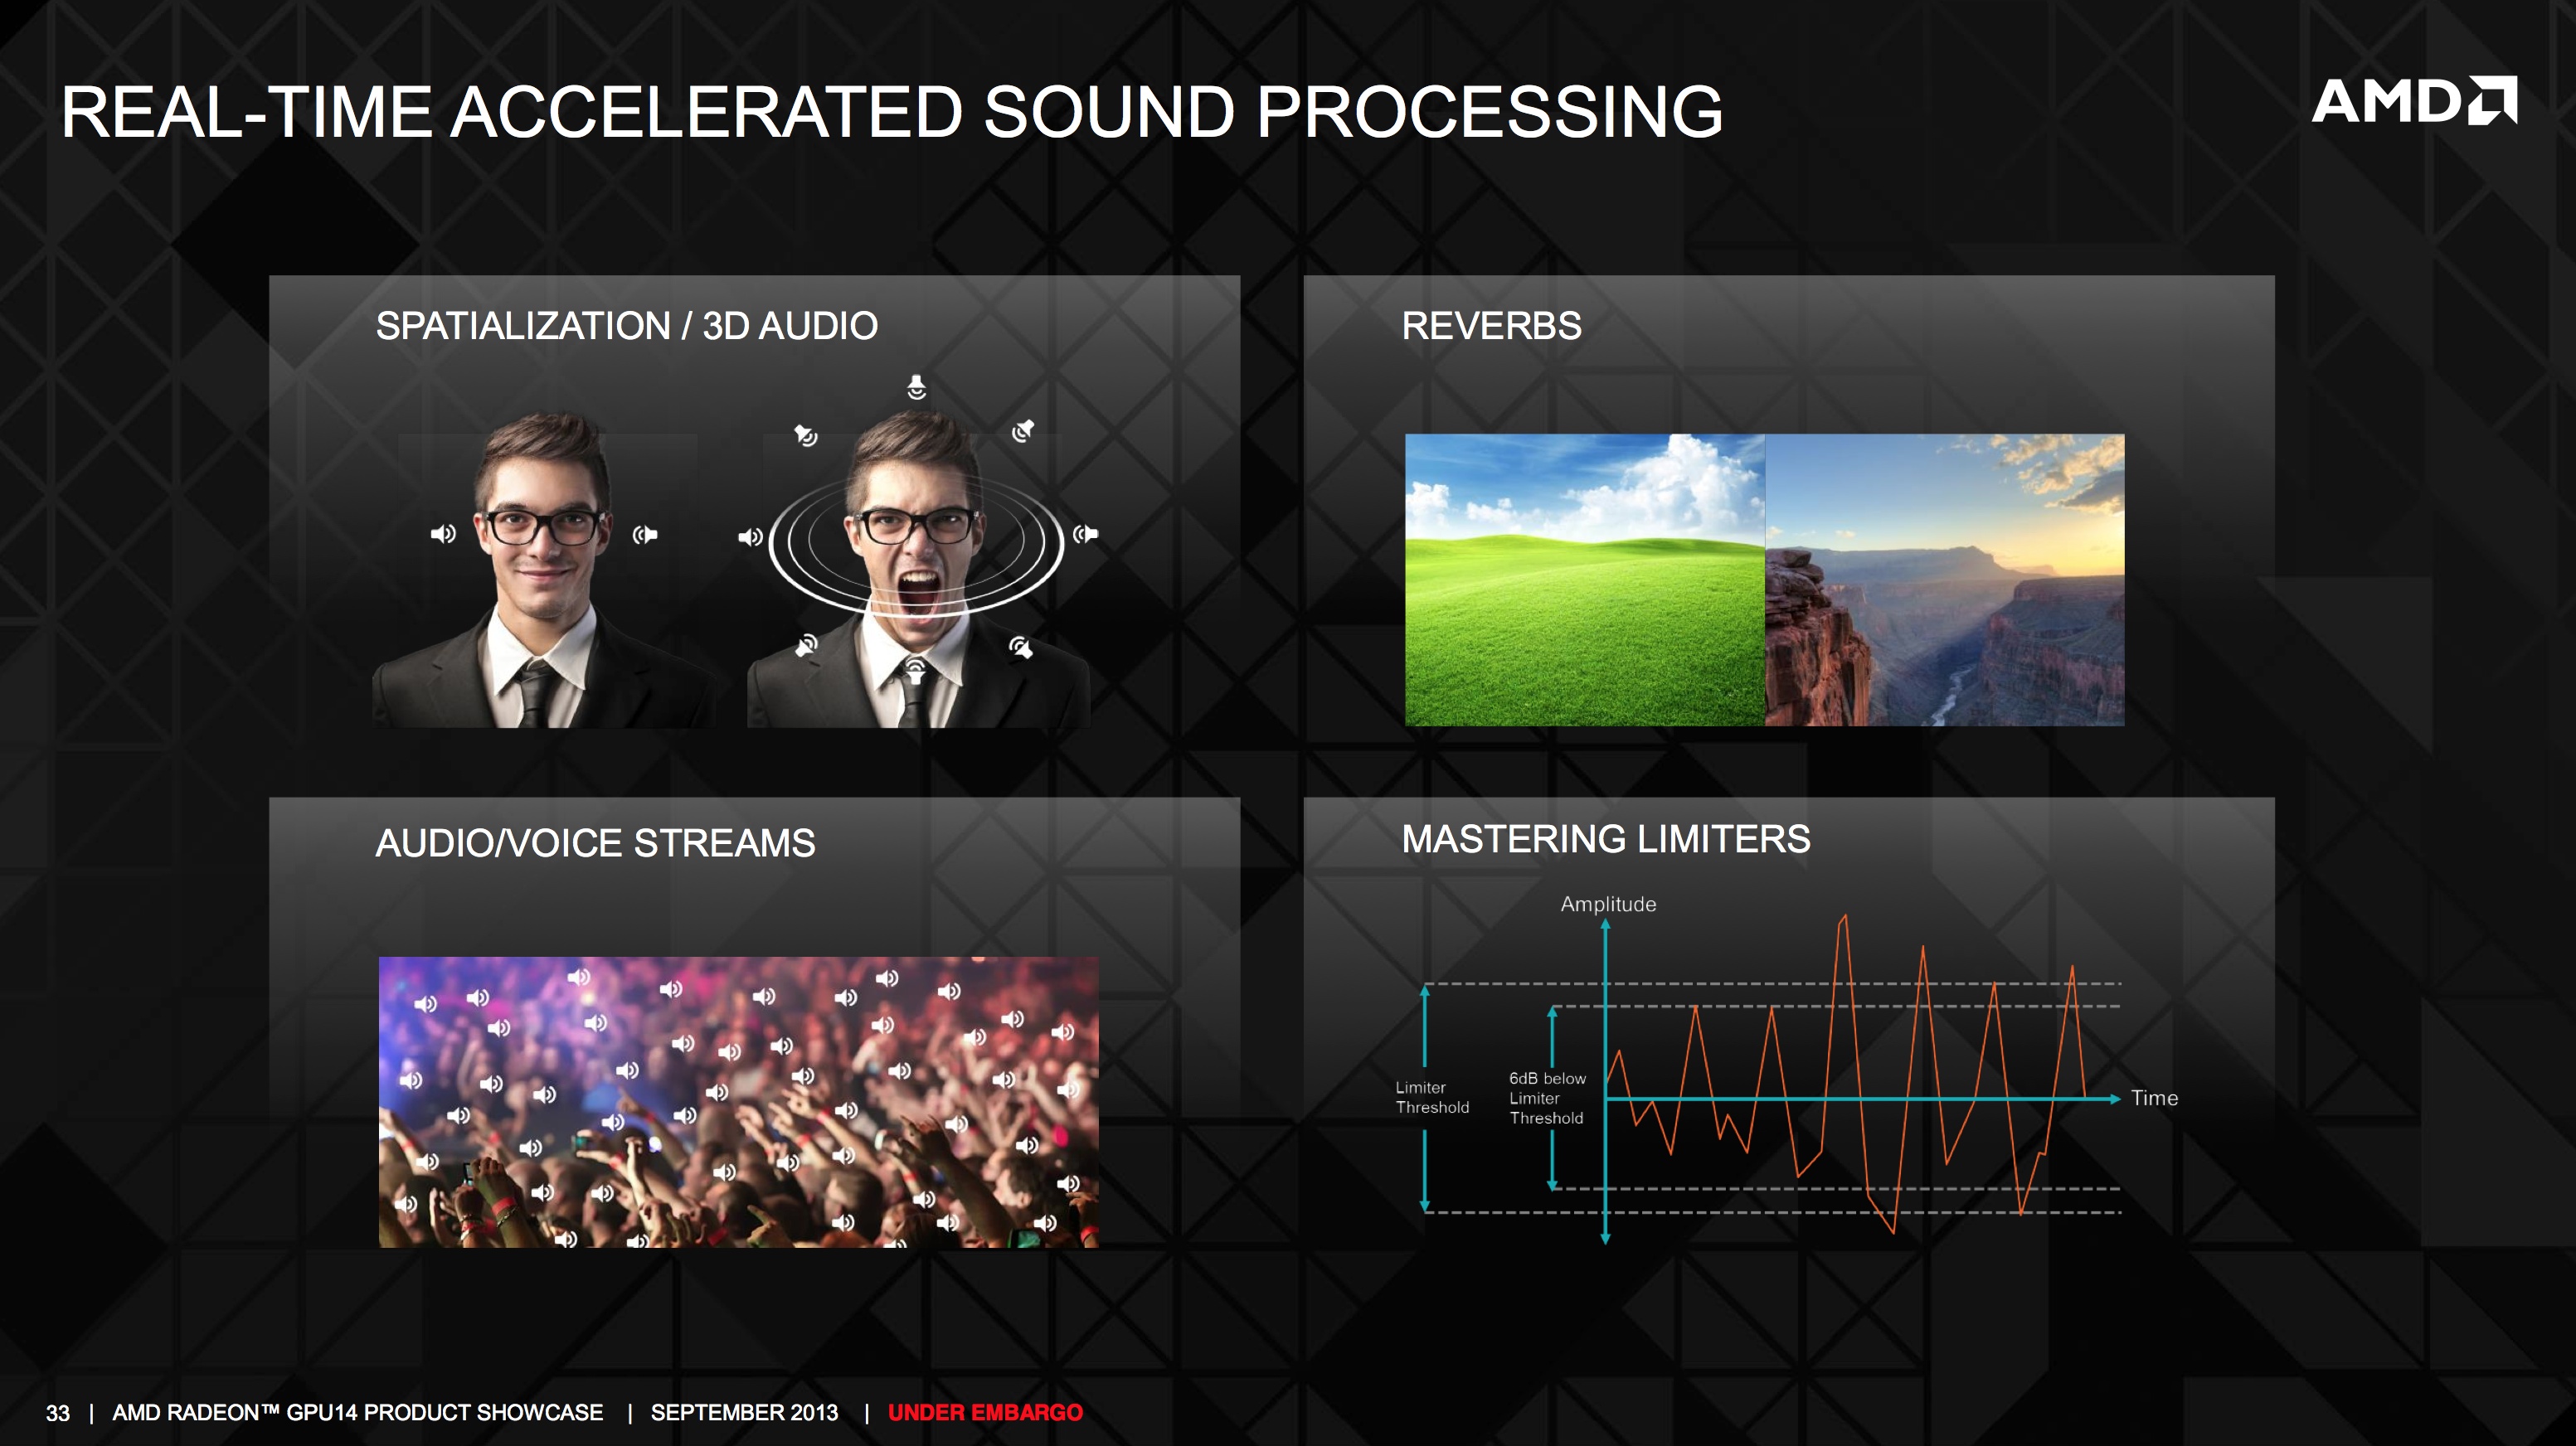Click the 'Audio/Voice Streams' heading
This screenshot has height=1446, width=2576.
tap(595, 843)
